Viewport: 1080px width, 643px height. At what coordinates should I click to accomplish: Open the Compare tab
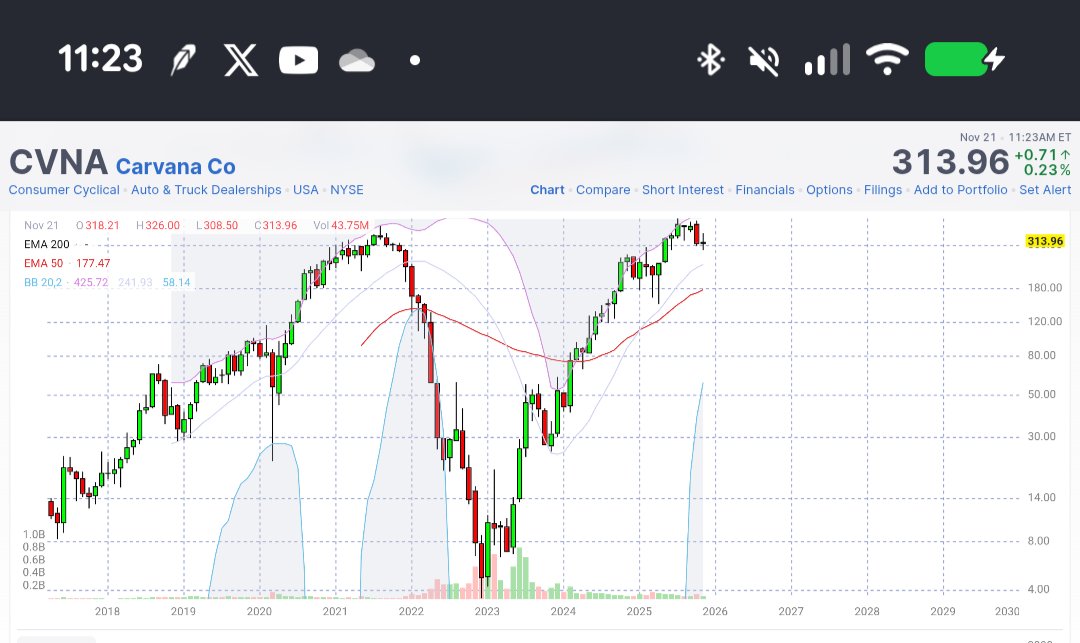pos(603,190)
